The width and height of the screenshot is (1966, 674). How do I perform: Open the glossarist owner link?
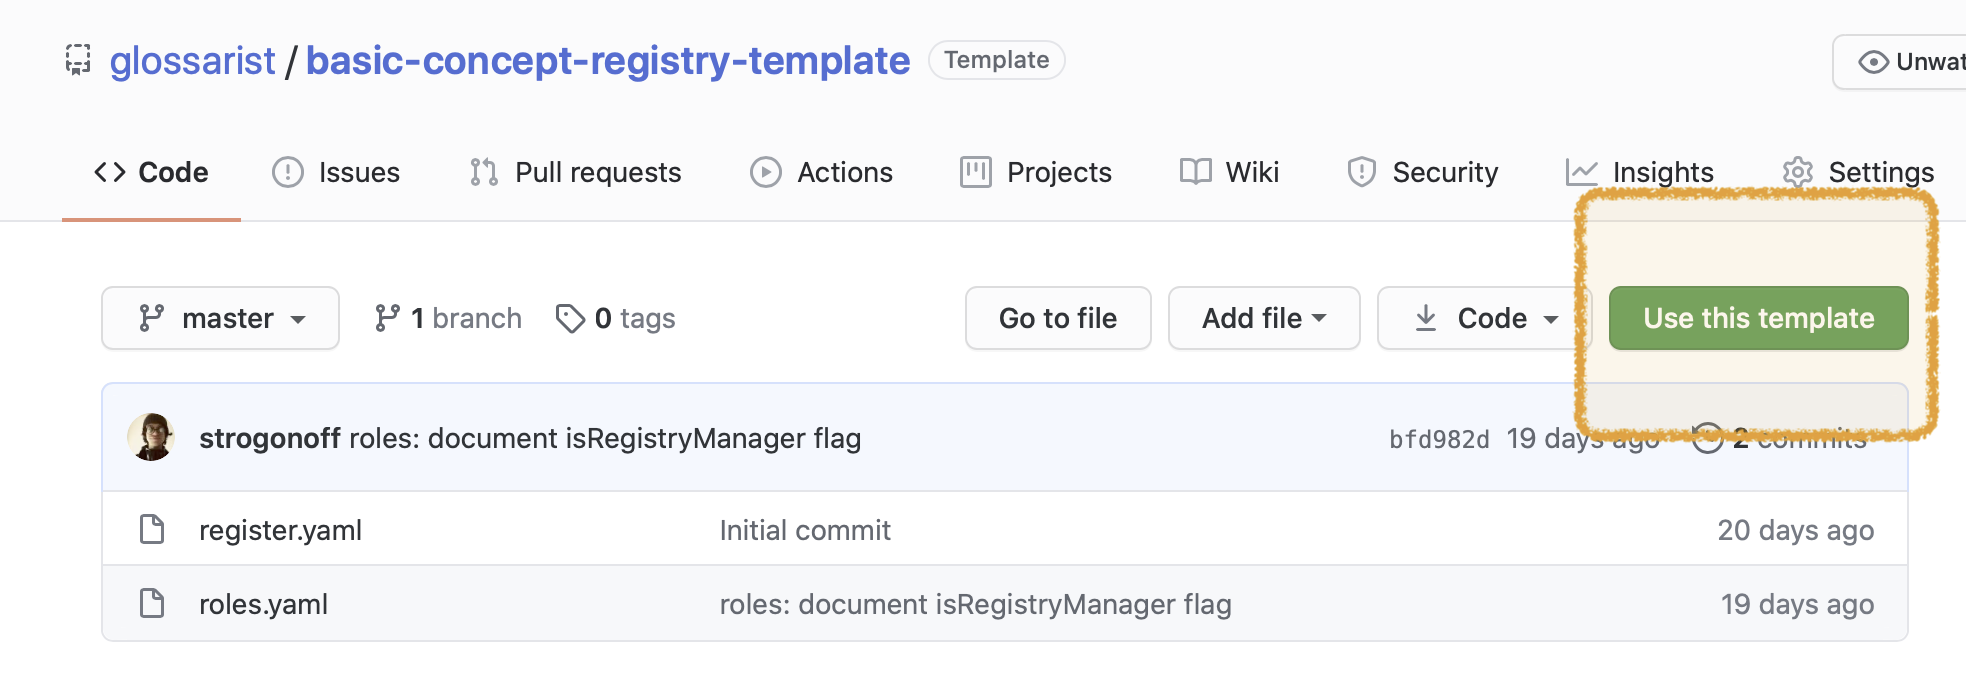click(x=192, y=61)
